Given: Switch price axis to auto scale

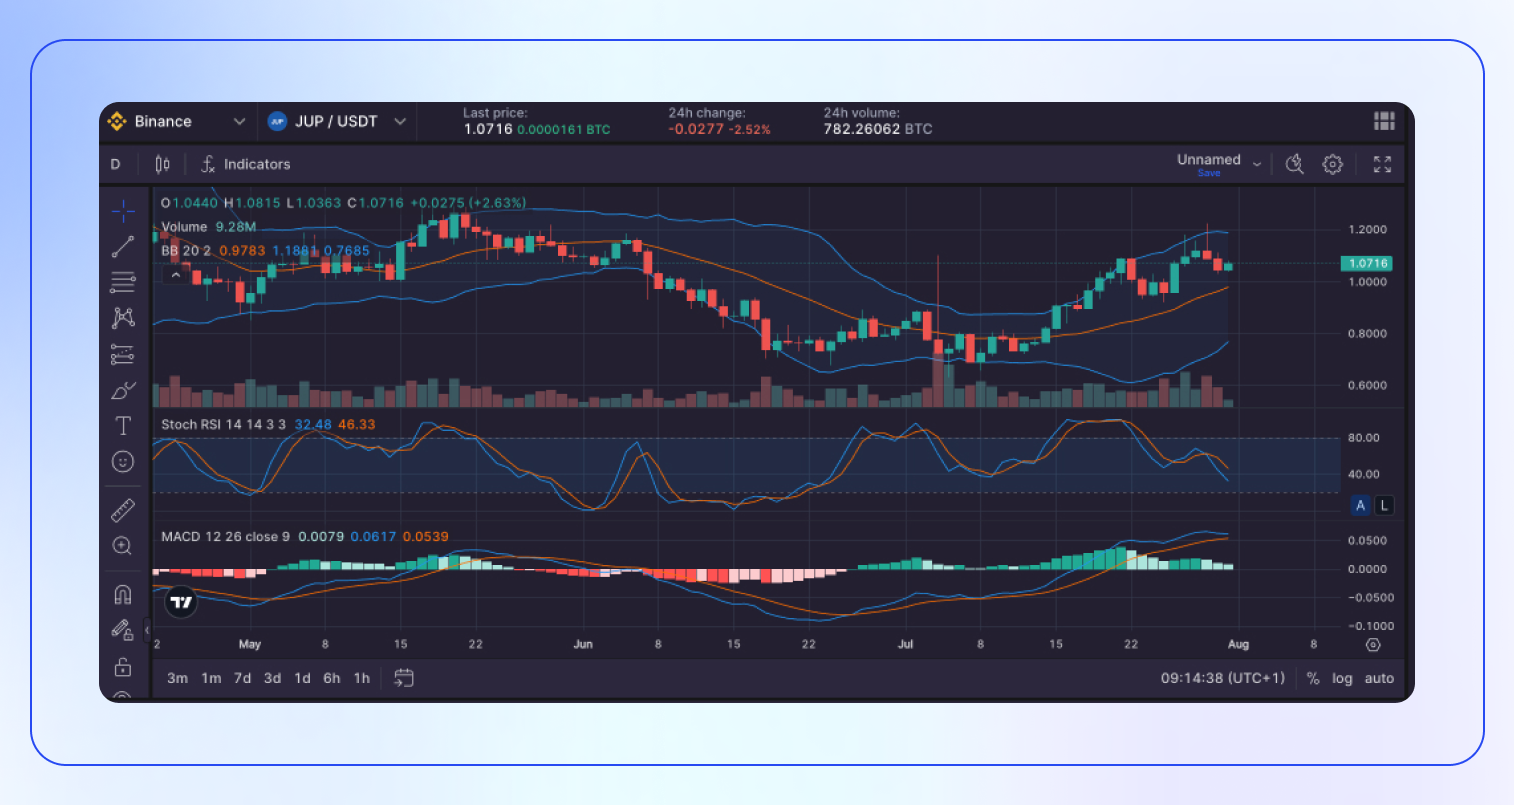Looking at the screenshot, I should click(x=1379, y=678).
